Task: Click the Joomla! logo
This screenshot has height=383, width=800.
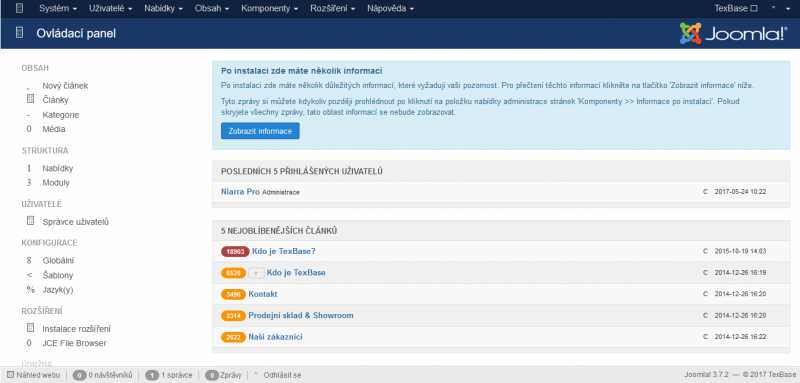Action: pos(733,34)
